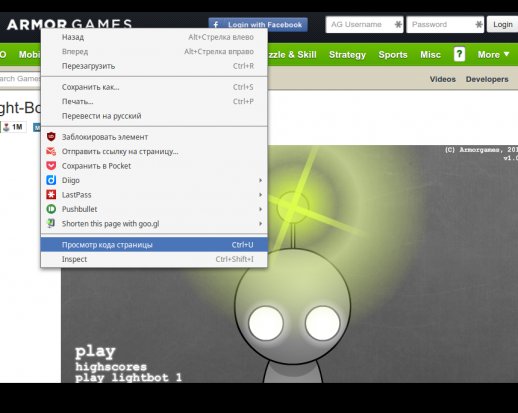This screenshot has width=518, height=413.
Task: Click the Armor Games logo
Action: [69, 24]
